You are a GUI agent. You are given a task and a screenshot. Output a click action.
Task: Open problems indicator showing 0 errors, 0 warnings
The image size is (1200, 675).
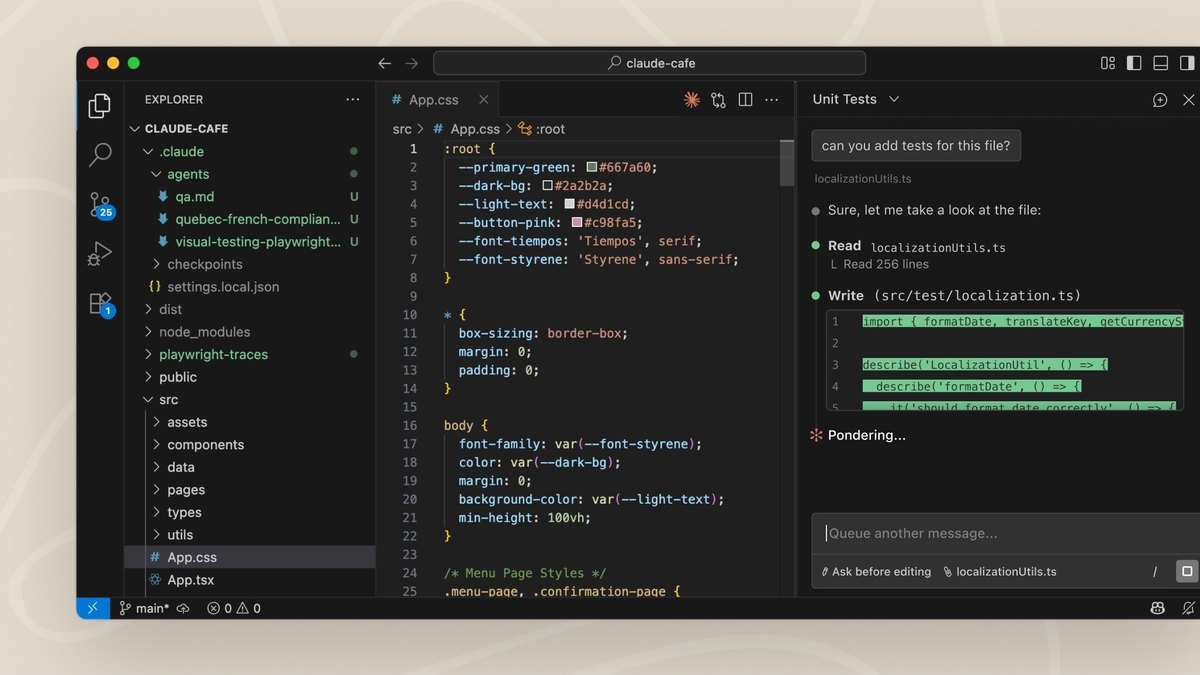[233, 608]
